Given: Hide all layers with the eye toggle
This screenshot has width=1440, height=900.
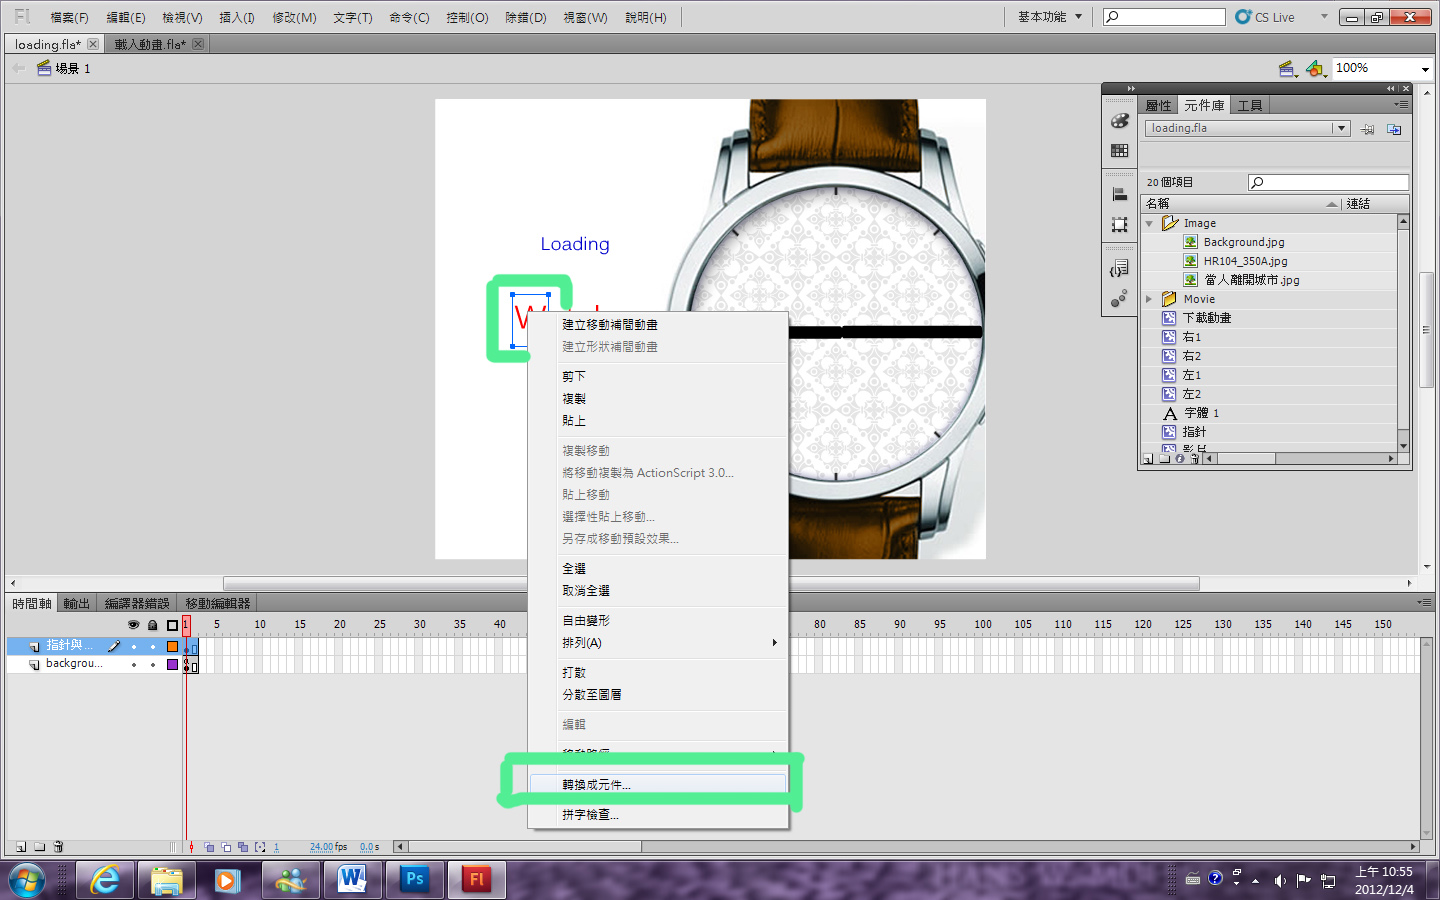Looking at the screenshot, I should click(133, 624).
